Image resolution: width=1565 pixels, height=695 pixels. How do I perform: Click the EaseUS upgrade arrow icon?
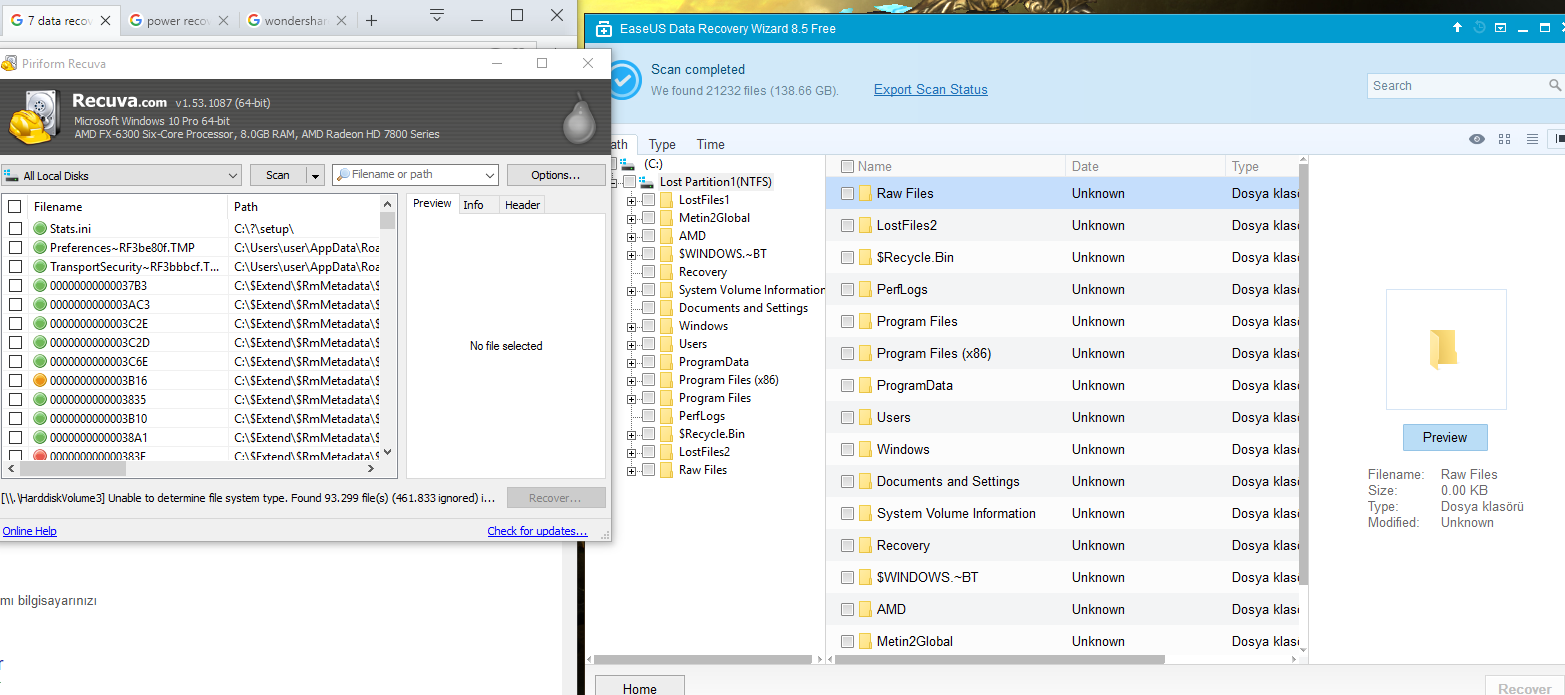pyautogui.click(x=1458, y=28)
